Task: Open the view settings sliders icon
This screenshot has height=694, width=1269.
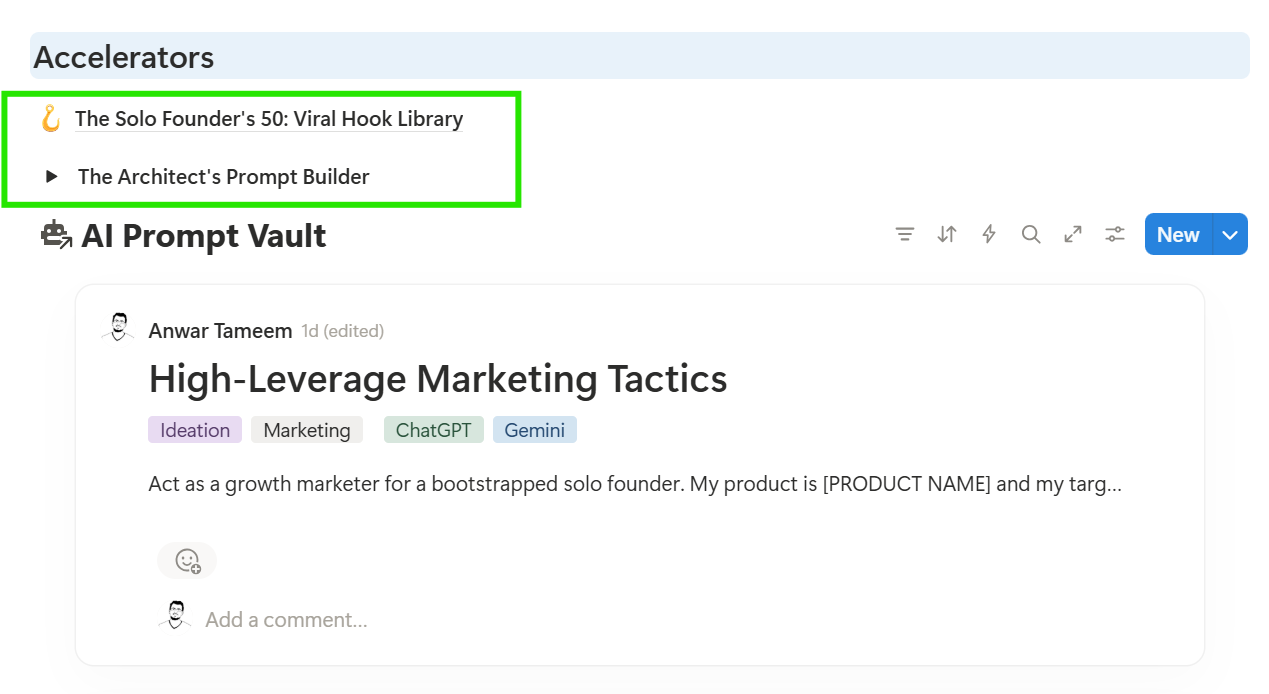Action: coord(1115,235)
